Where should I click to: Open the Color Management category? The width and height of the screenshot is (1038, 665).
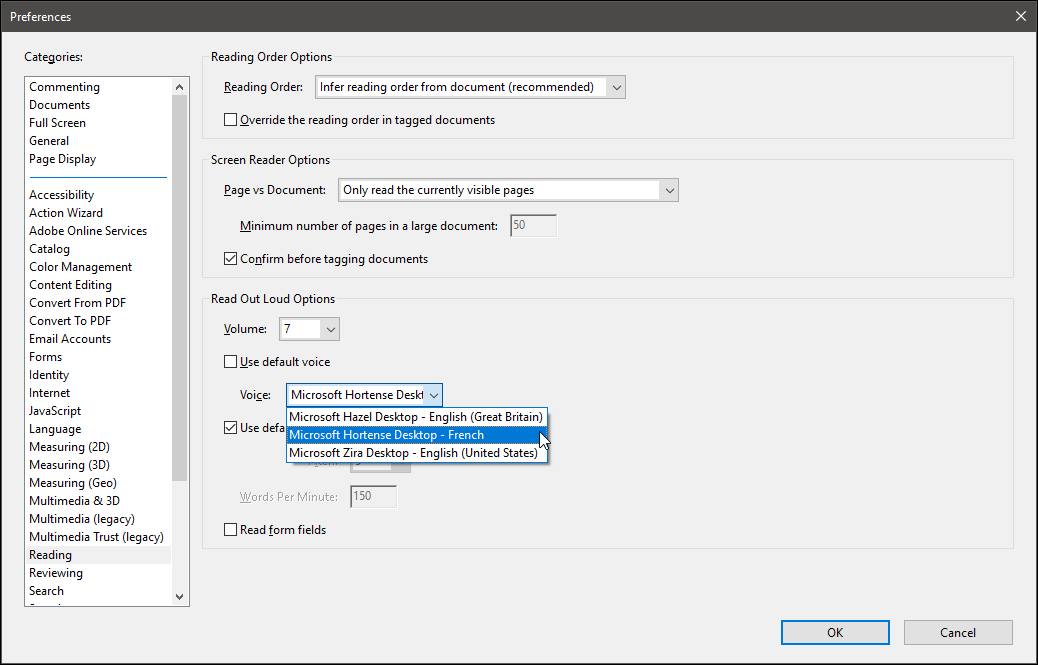click(x=80, y=266)
